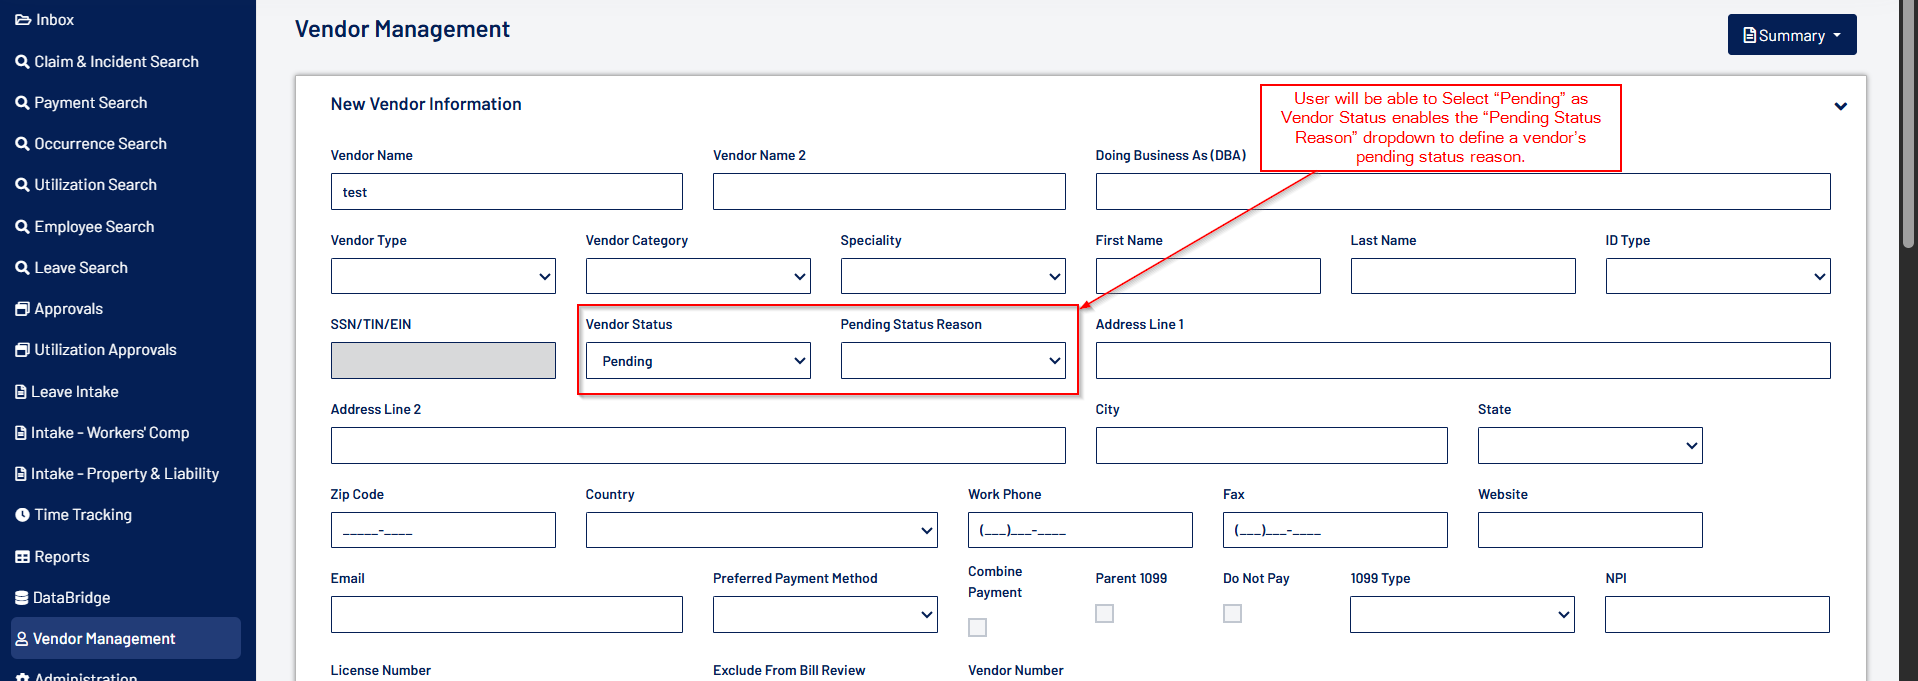
Task: Enable the Parent 1099 checkbox
Action: [x=1104, y=613]
